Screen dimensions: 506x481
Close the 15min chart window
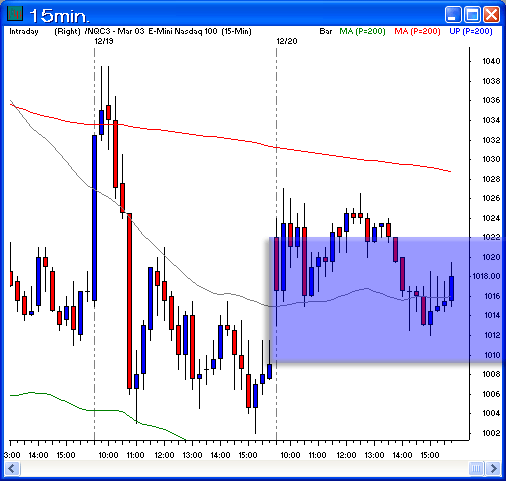(491, 15)
